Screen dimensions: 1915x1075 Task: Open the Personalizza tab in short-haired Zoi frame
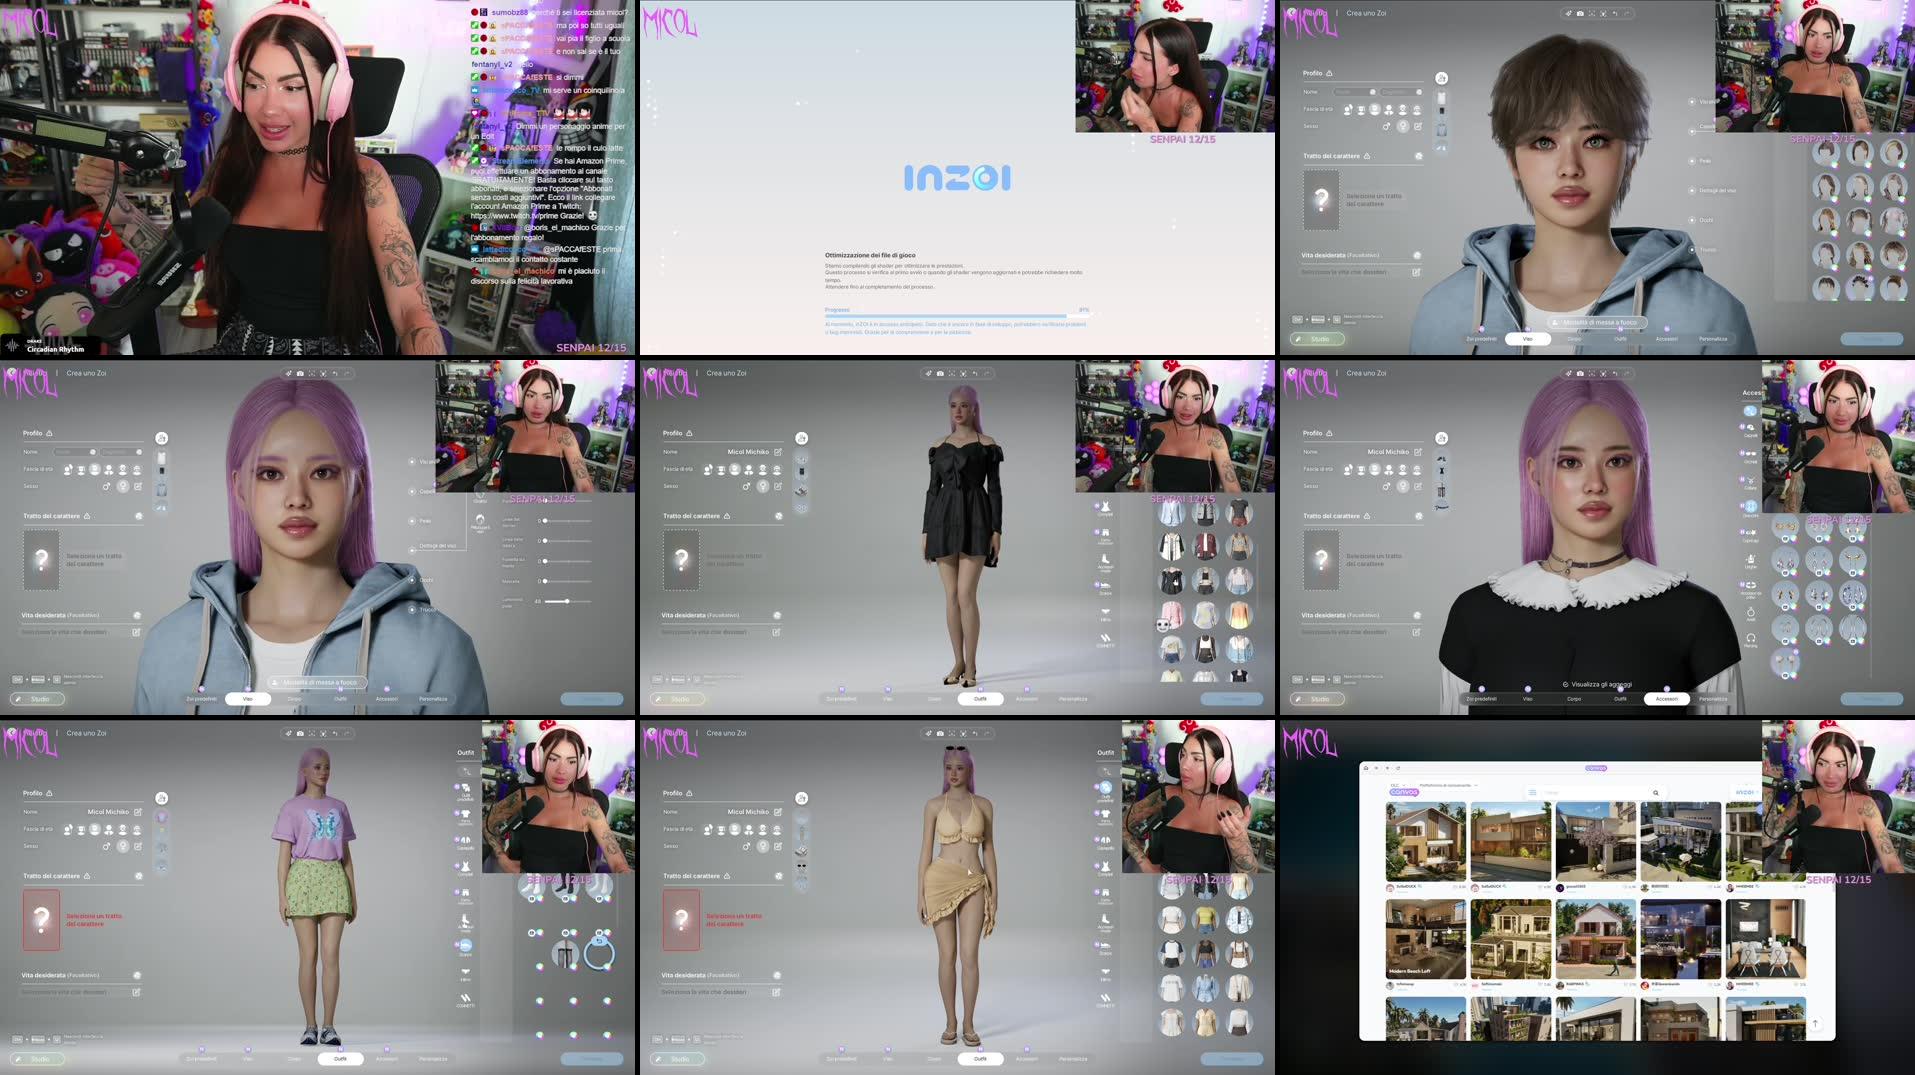coord(1713,339)
